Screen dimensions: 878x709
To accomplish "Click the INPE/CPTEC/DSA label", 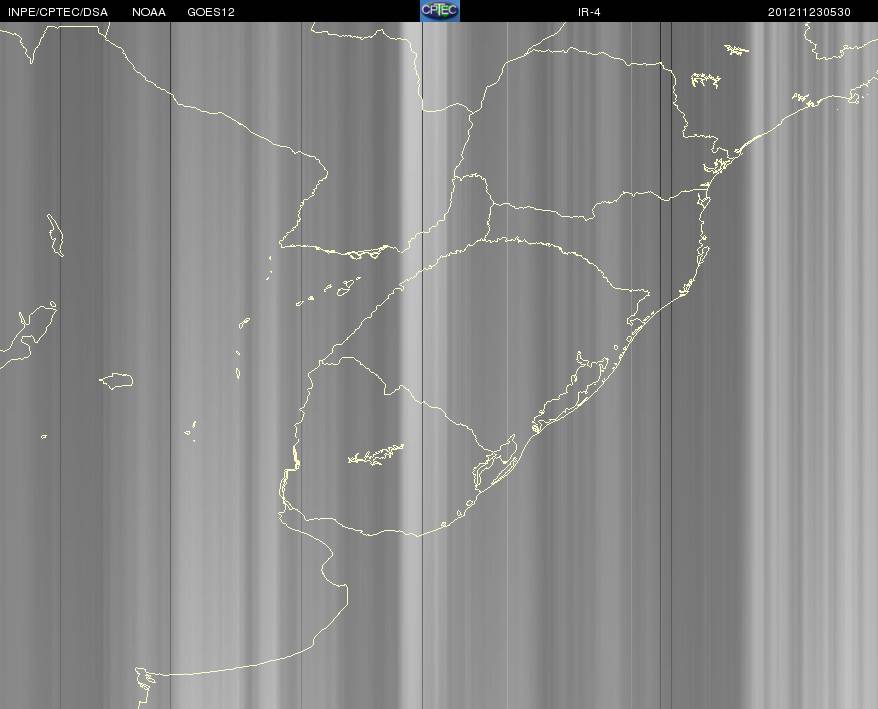I will 58,12.
